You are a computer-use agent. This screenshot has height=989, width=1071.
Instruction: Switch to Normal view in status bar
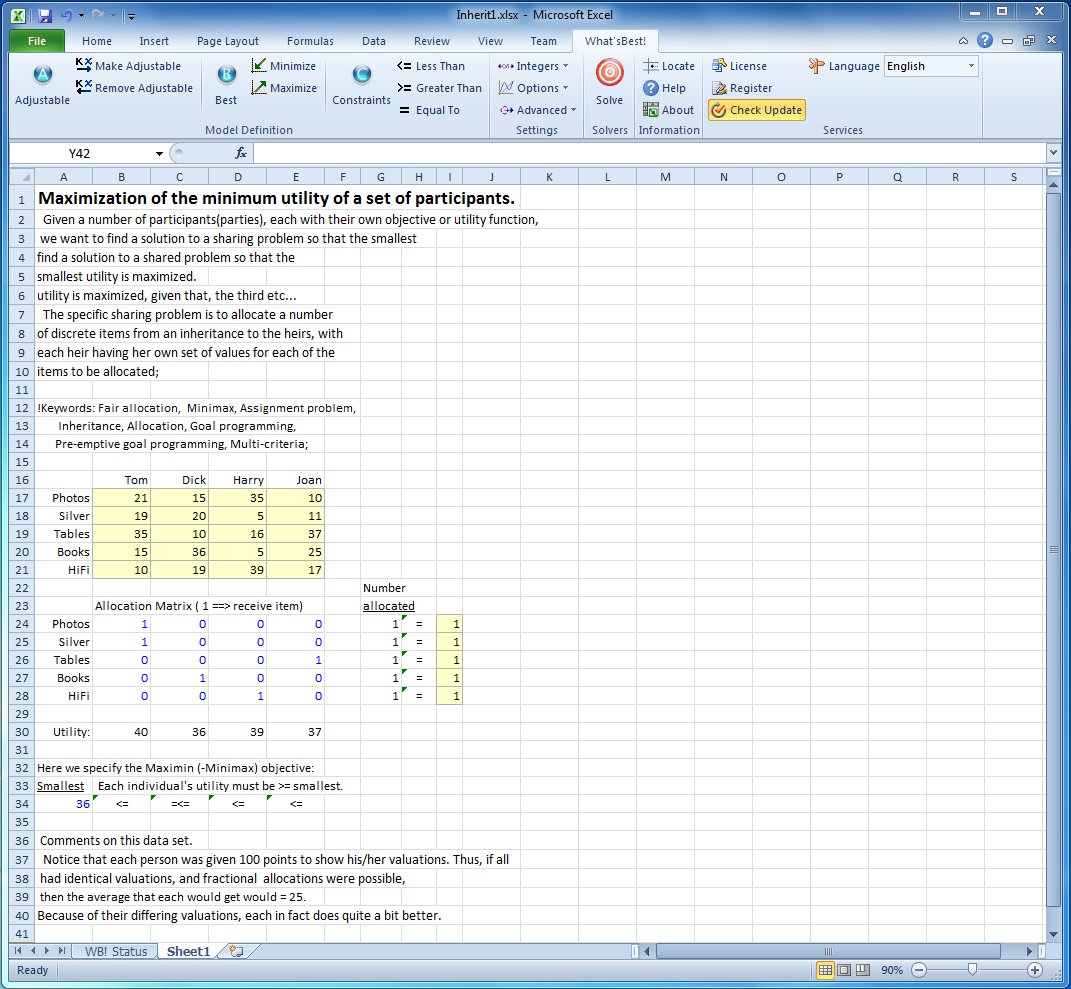(826, 970)
